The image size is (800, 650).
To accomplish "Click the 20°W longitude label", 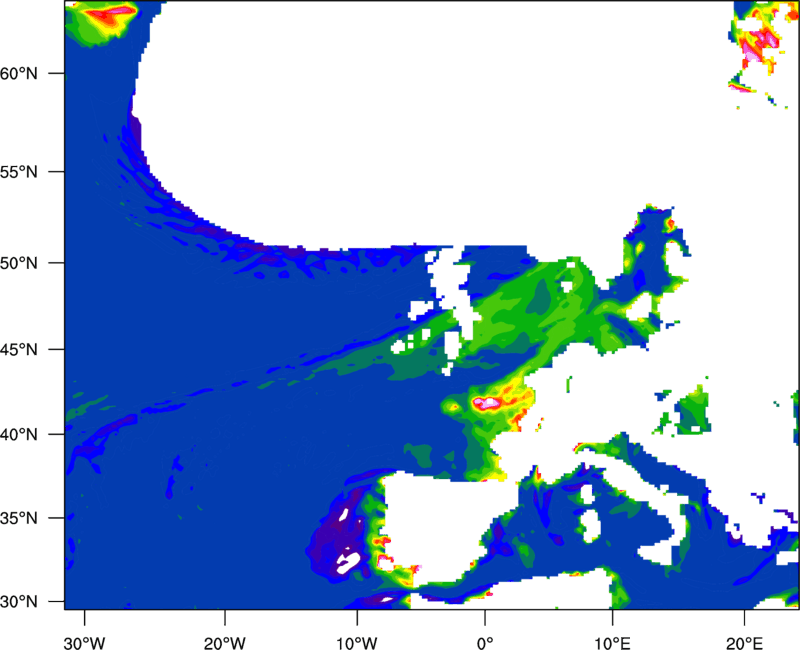I will (224, 643).
